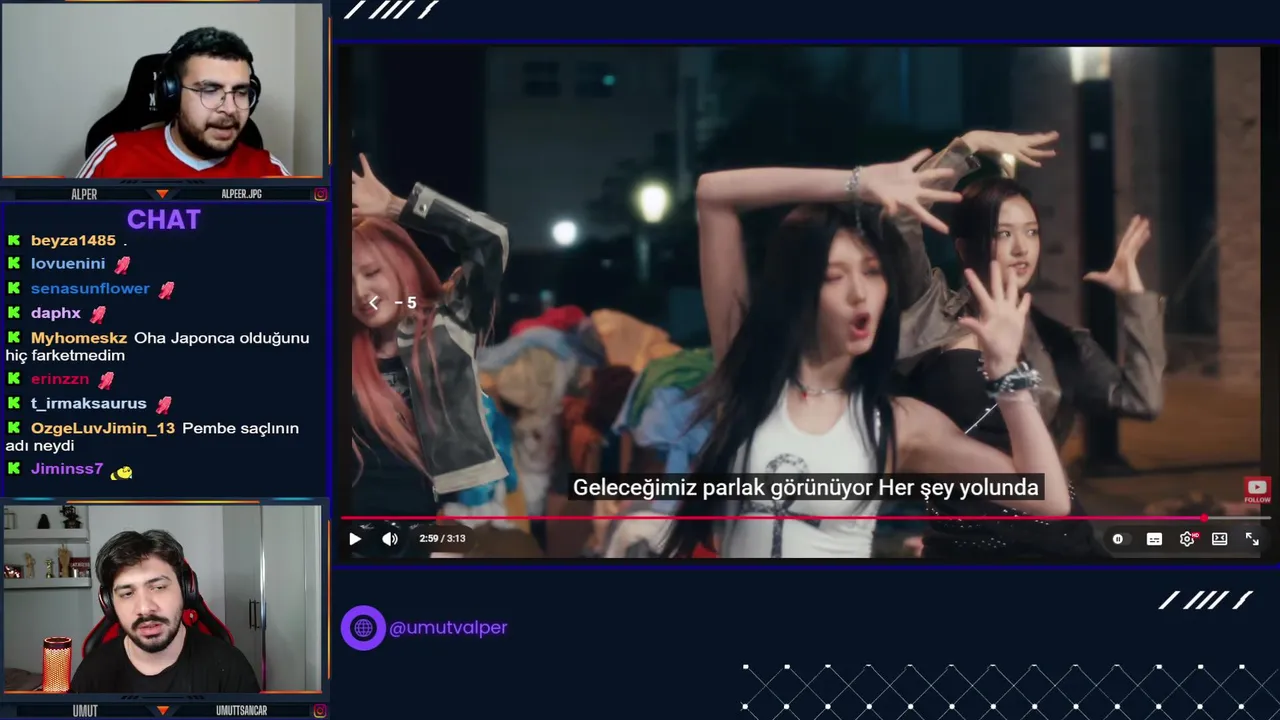
Task: Click the UMUT name label
Action: pos(85,711)
